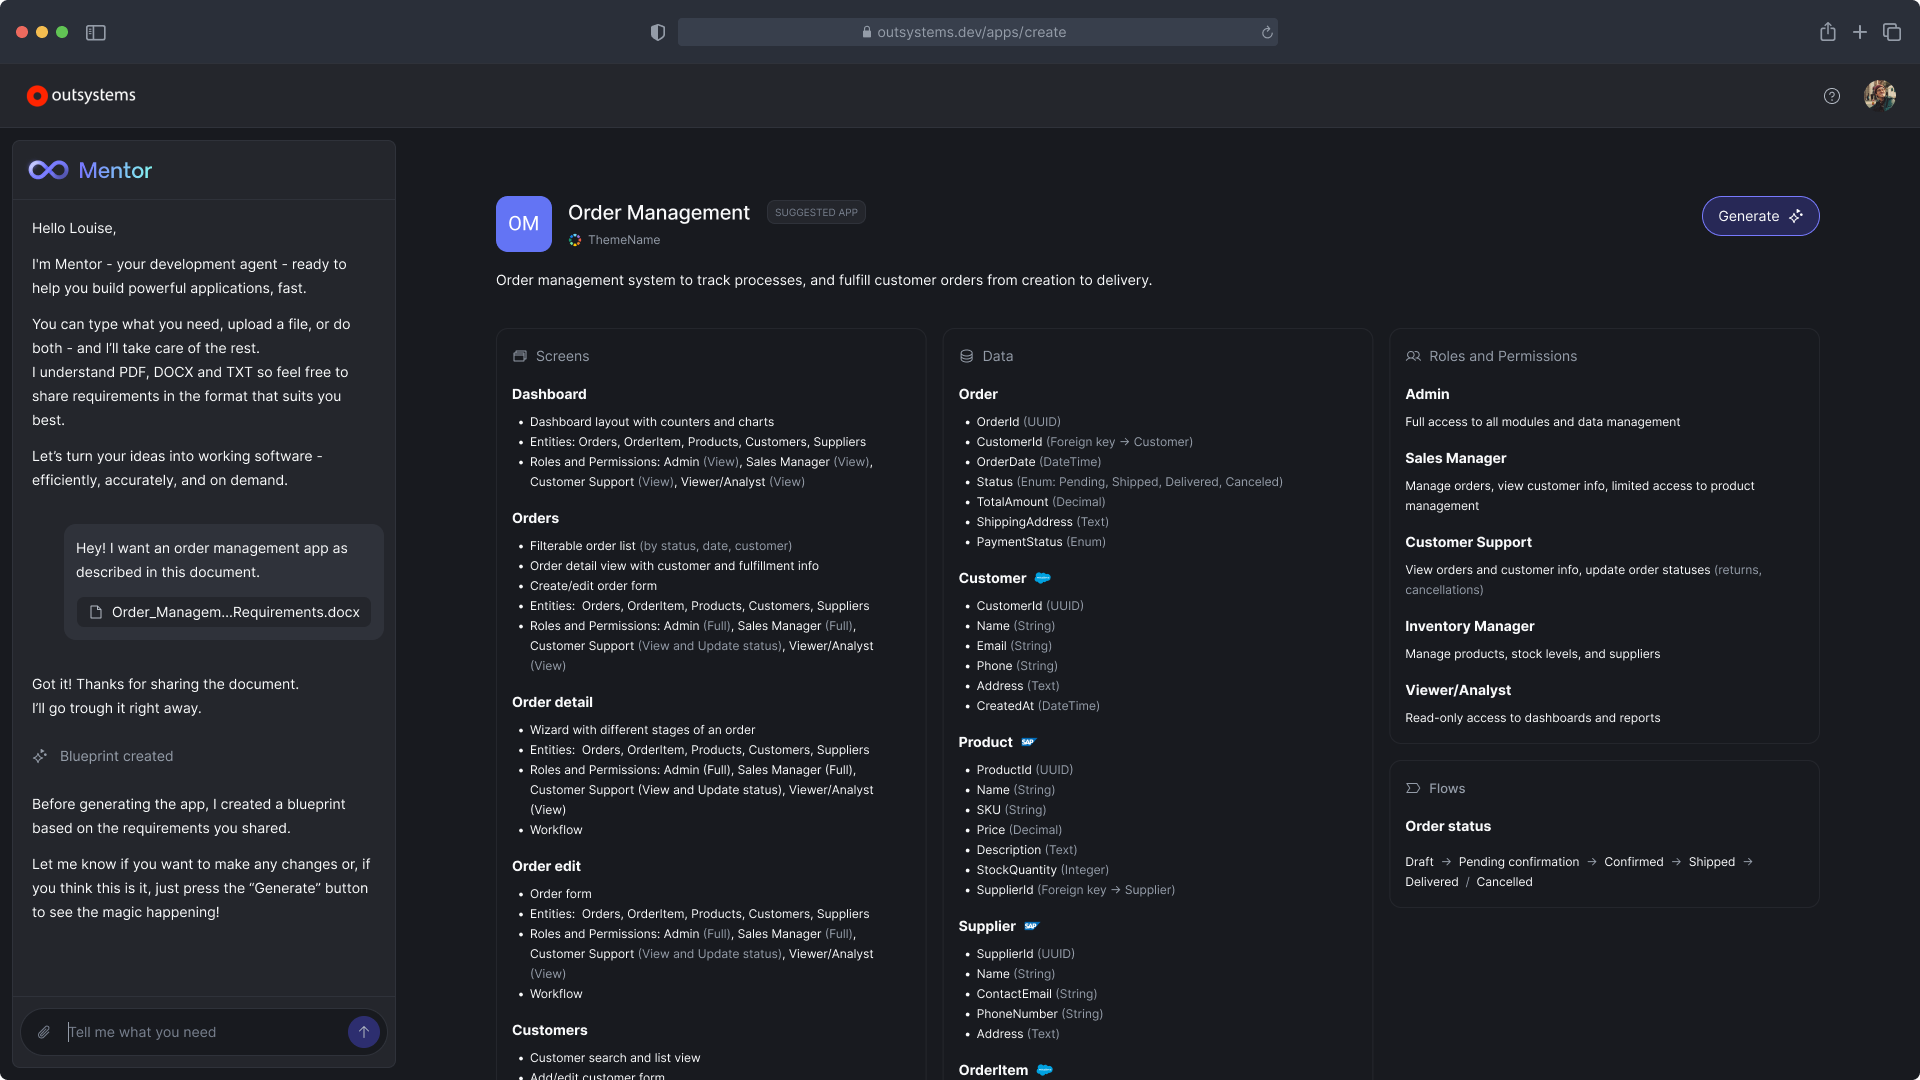The image size is (1920, 1080).
Task: Click the browser share icon
Action: tap(1828, 32)
